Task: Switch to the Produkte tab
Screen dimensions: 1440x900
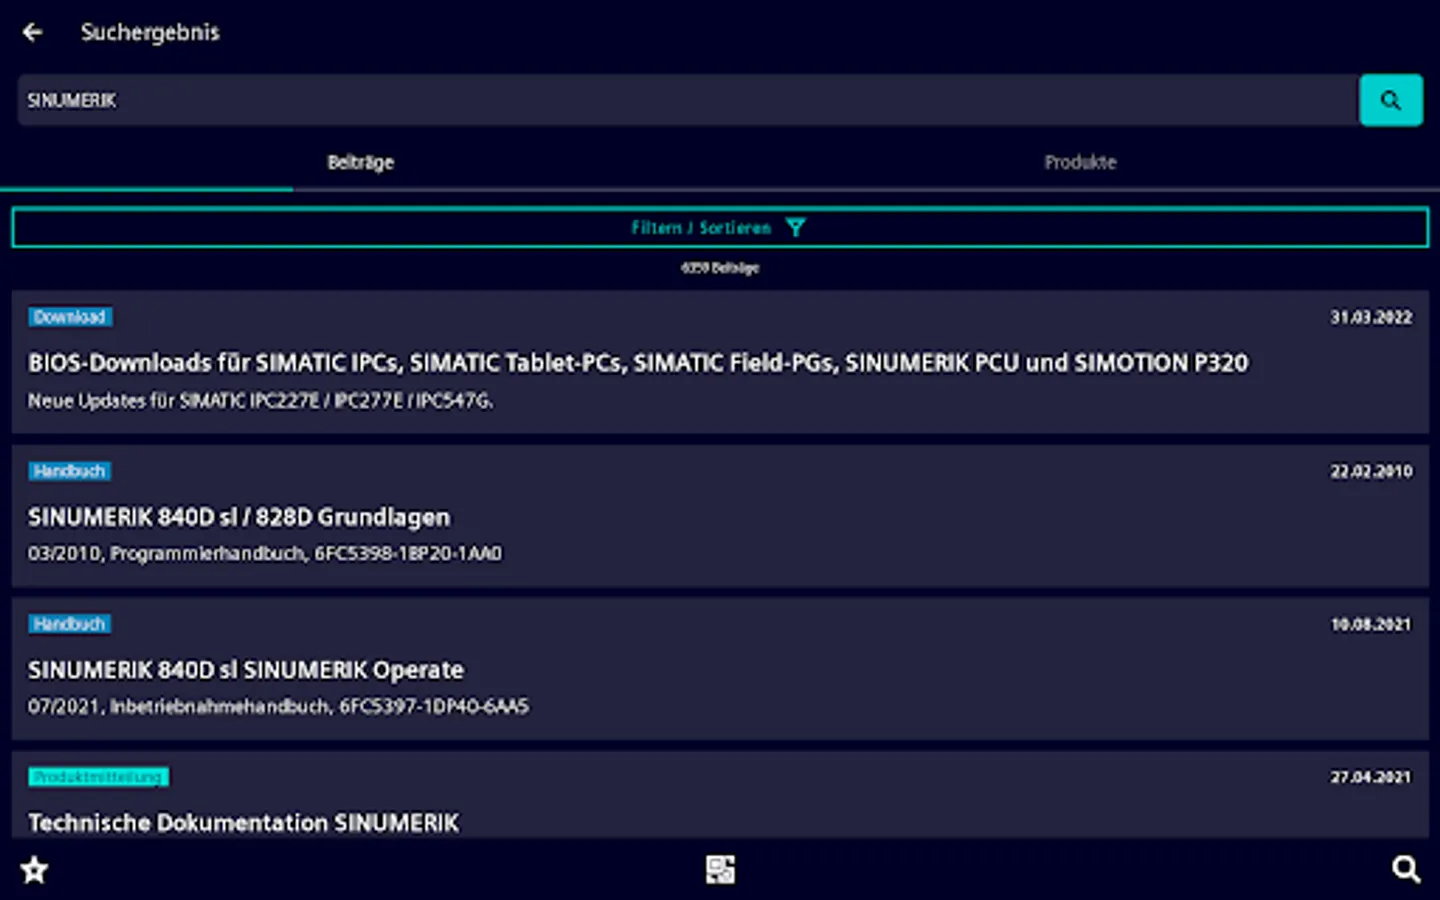Action: pos(1080,162)
